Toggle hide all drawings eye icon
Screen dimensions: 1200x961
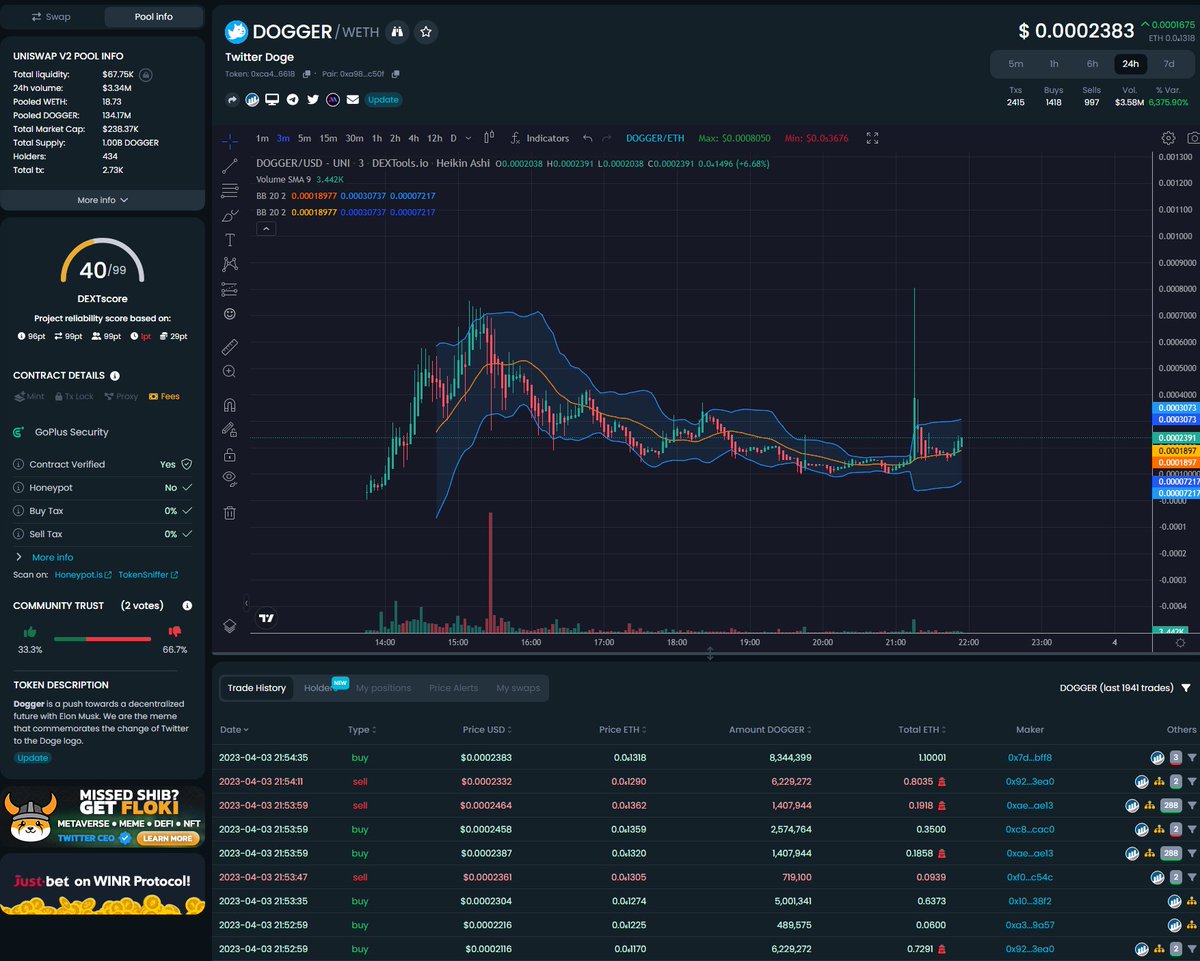coord(230,479)
